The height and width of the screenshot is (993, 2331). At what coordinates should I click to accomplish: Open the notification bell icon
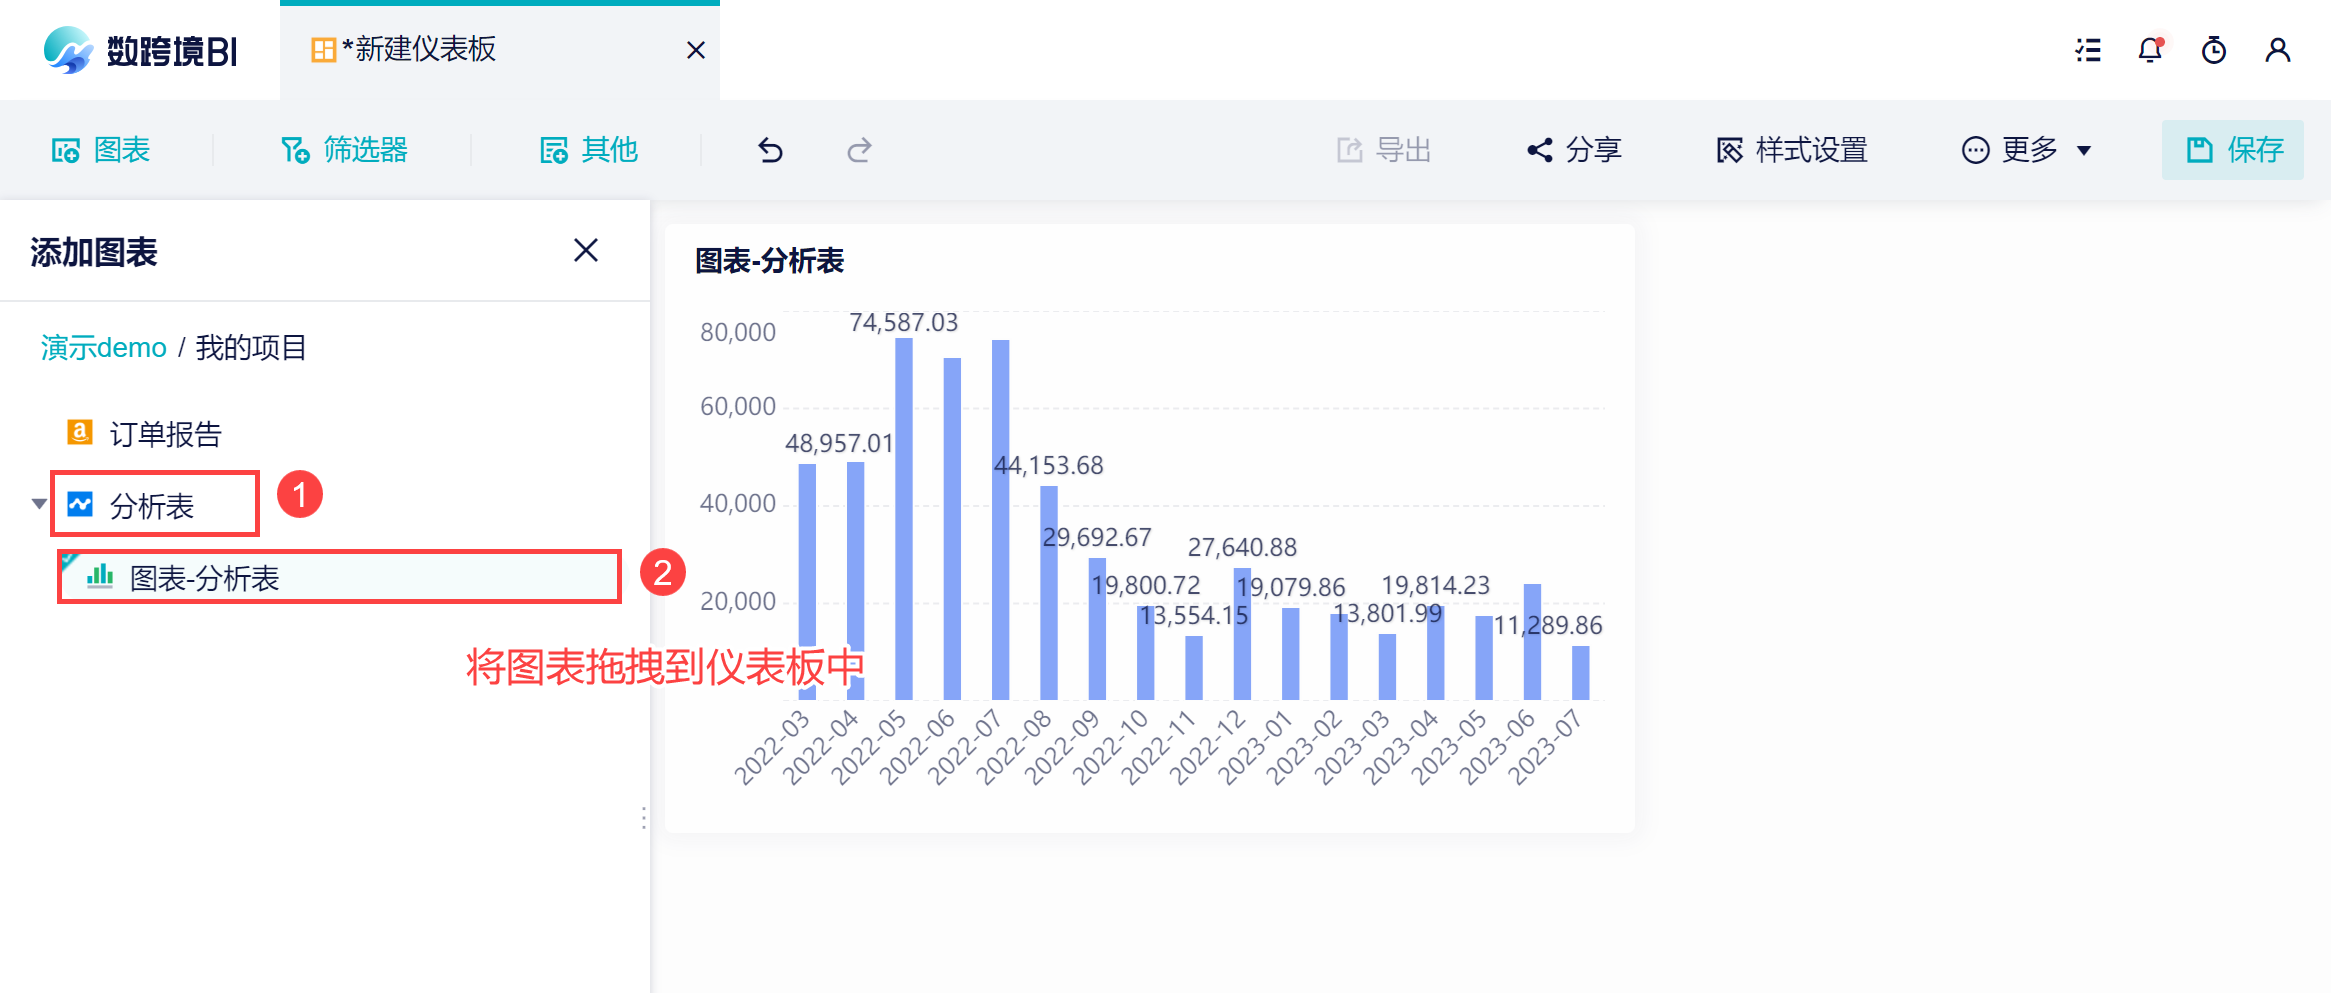(2151, 50)
